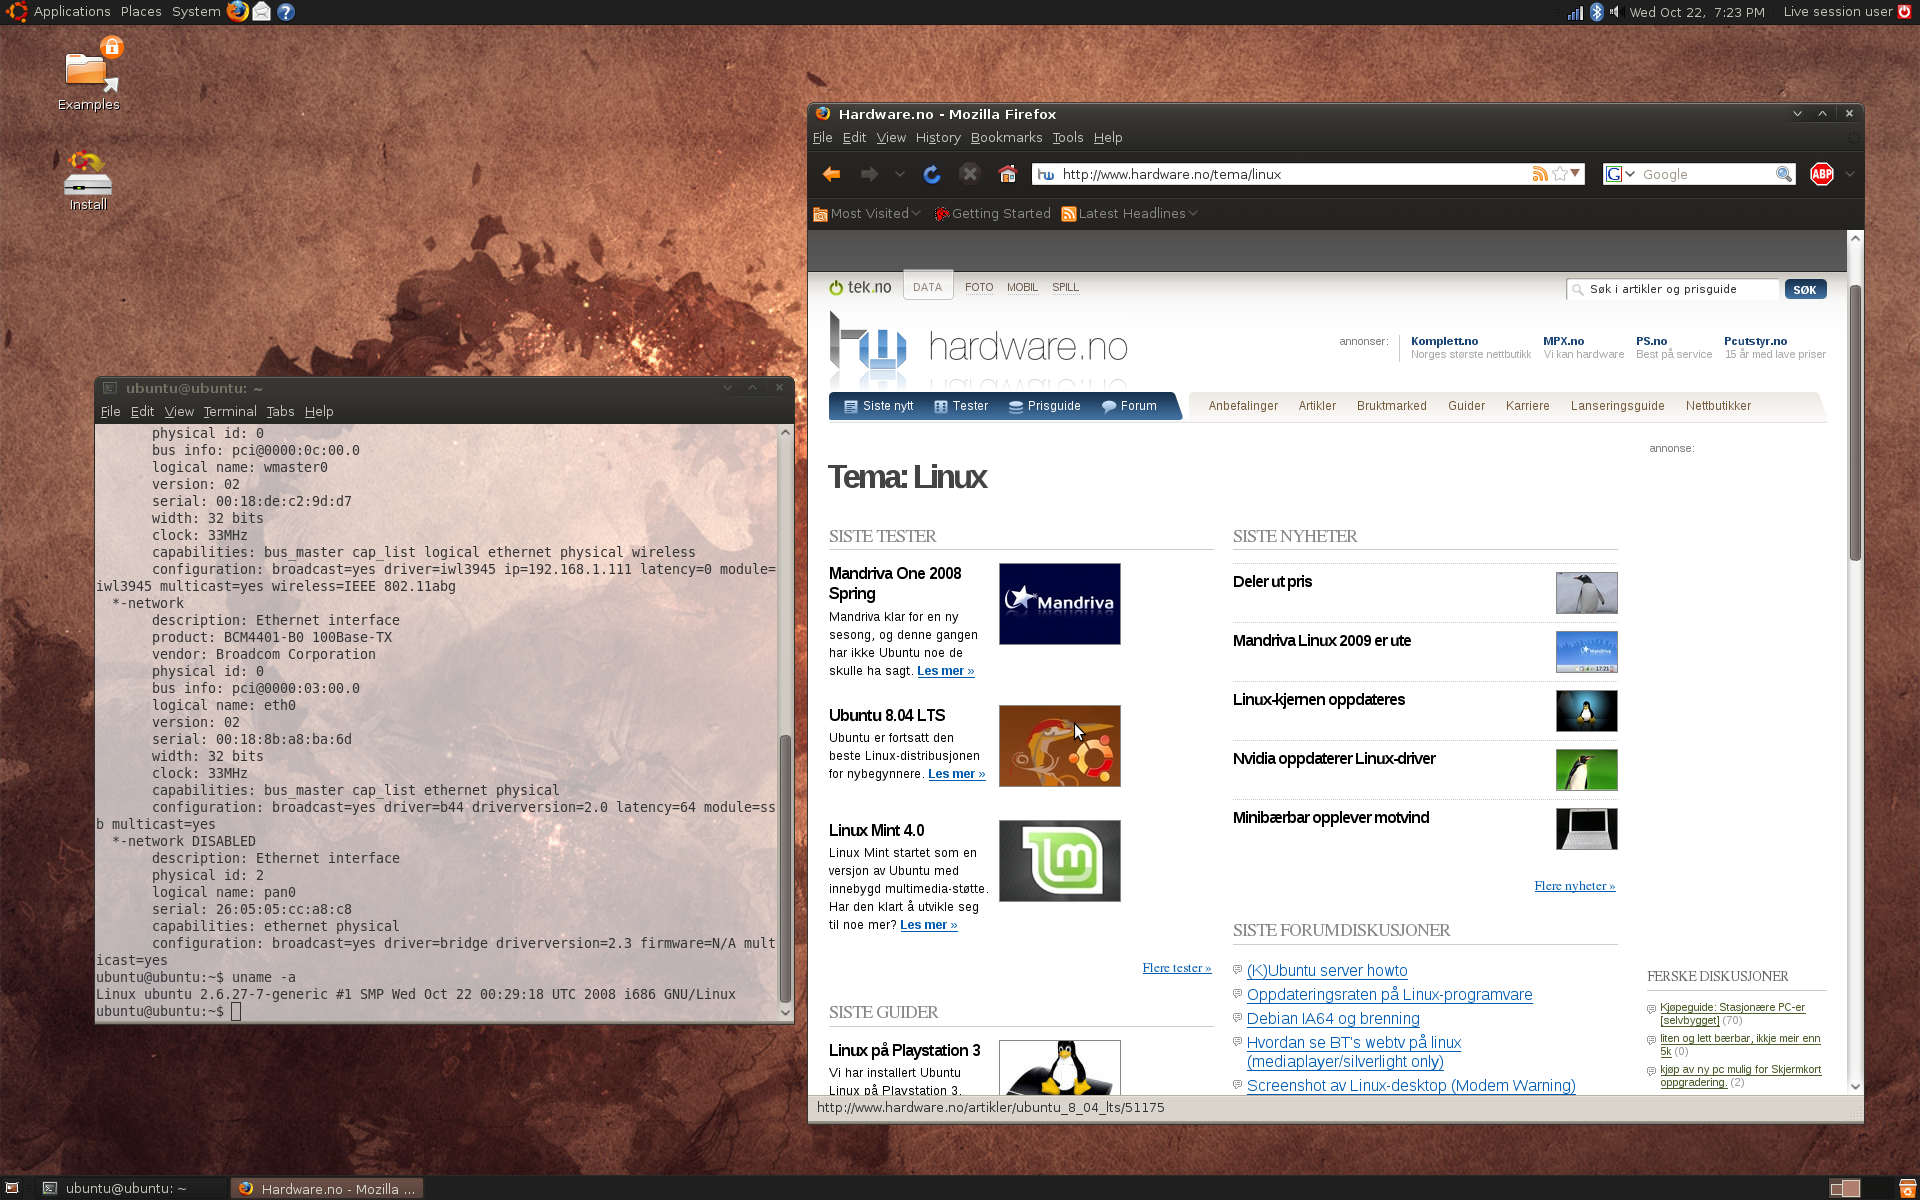1920x1200 pixels.
Task: Open mail client icon in top panel
Action: 262,11
